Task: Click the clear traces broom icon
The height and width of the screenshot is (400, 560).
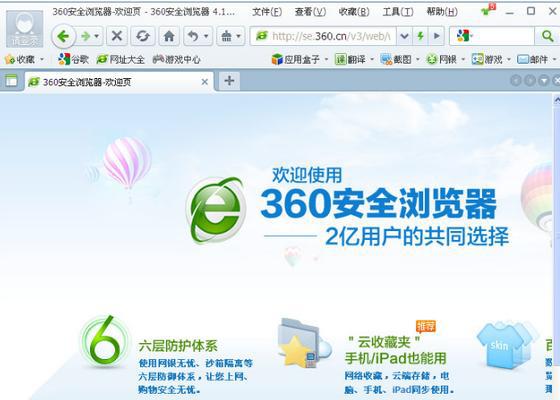Action: click(226, 36)
